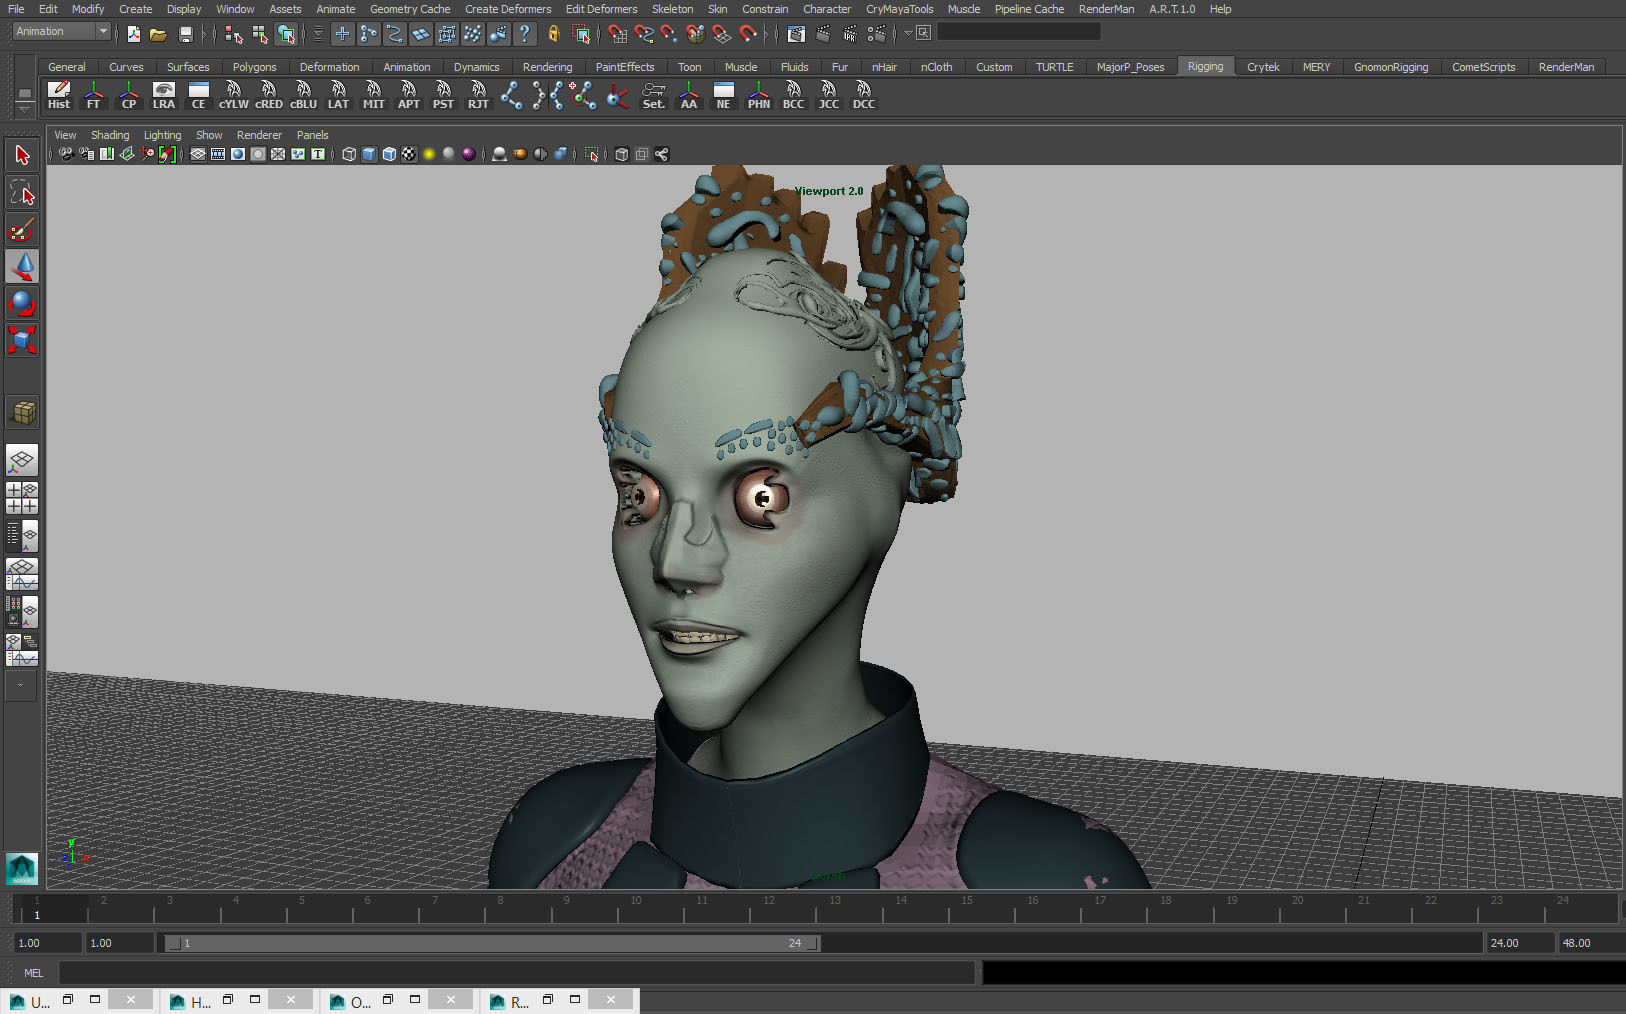Click the Hist shelf button
The height and width of the screenshot is (1014, 1626).
pyautogui.click(x=59, y=96)
